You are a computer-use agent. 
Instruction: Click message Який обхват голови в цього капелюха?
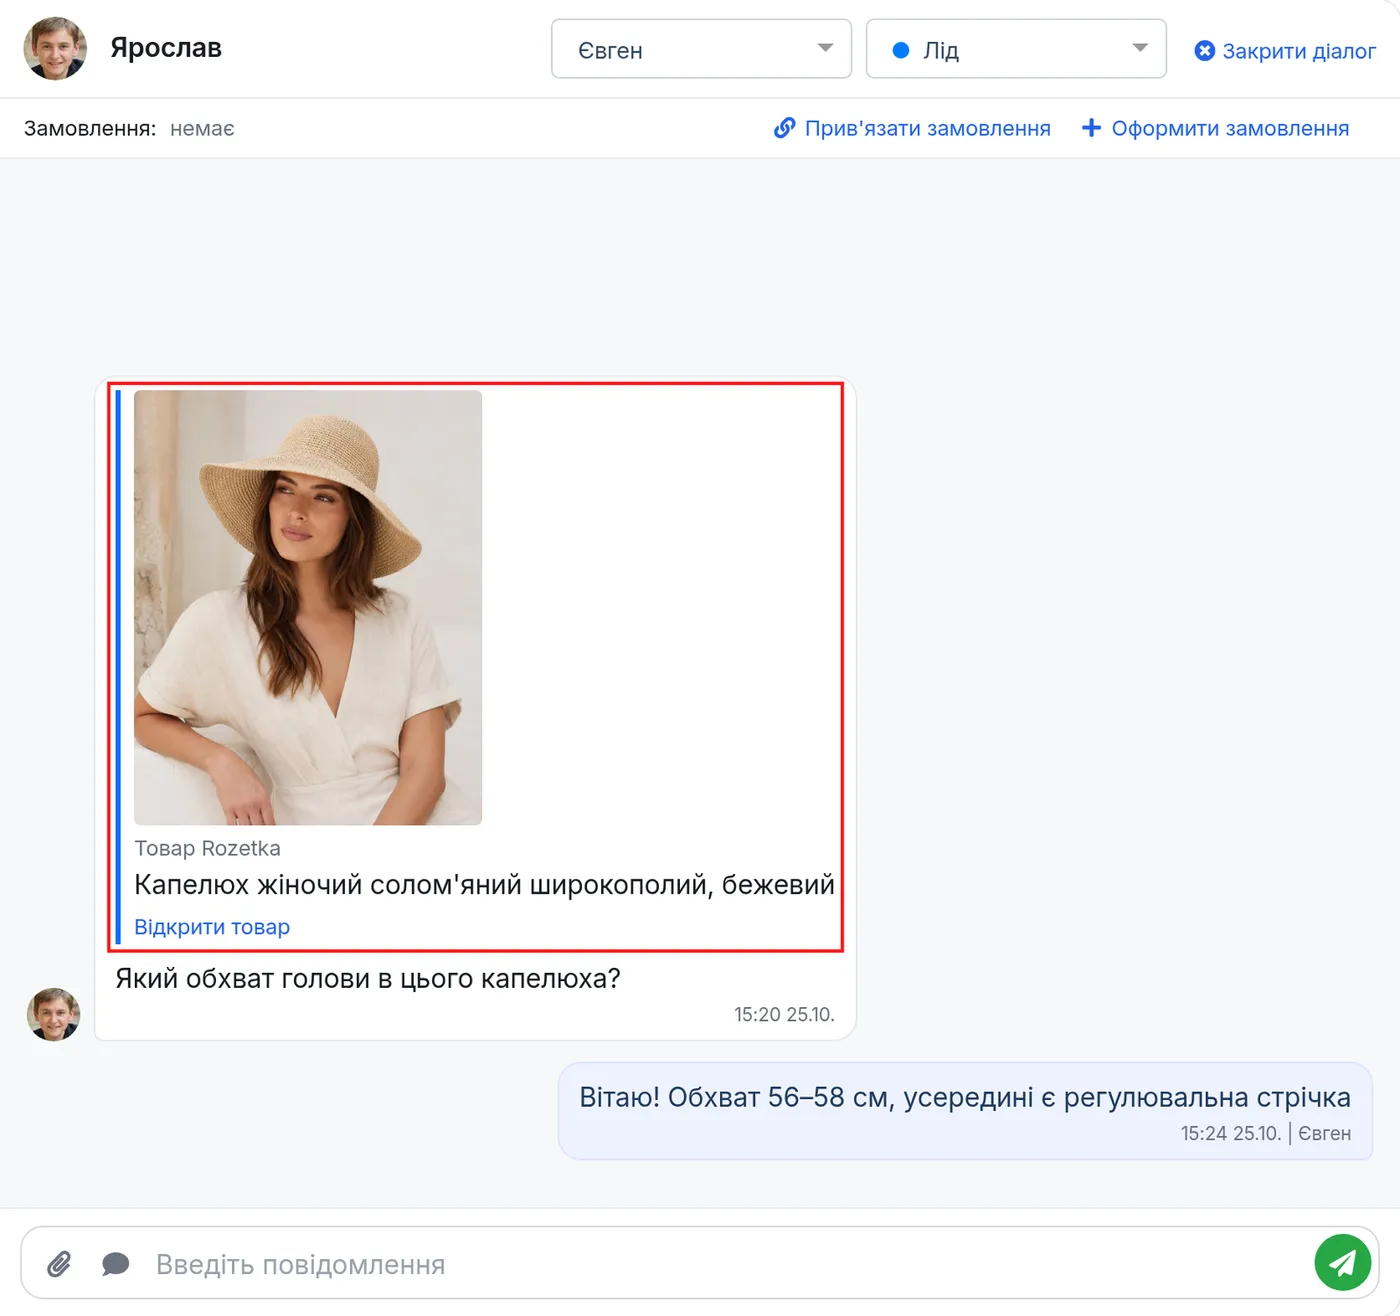[368, 978]
